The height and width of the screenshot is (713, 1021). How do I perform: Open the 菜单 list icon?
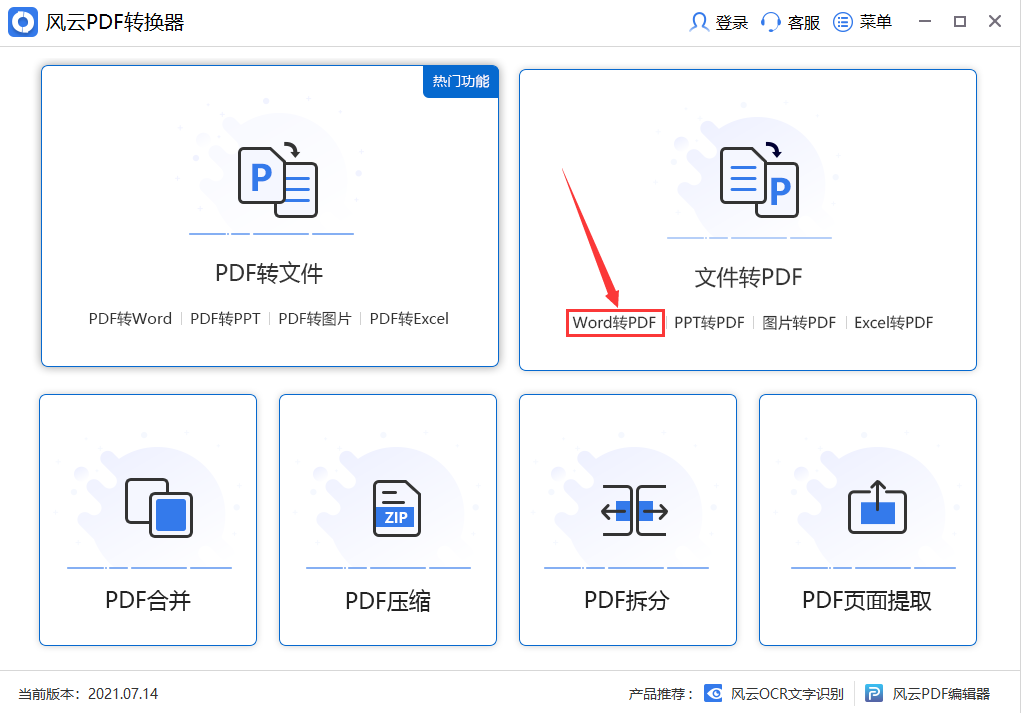(843, 22)
